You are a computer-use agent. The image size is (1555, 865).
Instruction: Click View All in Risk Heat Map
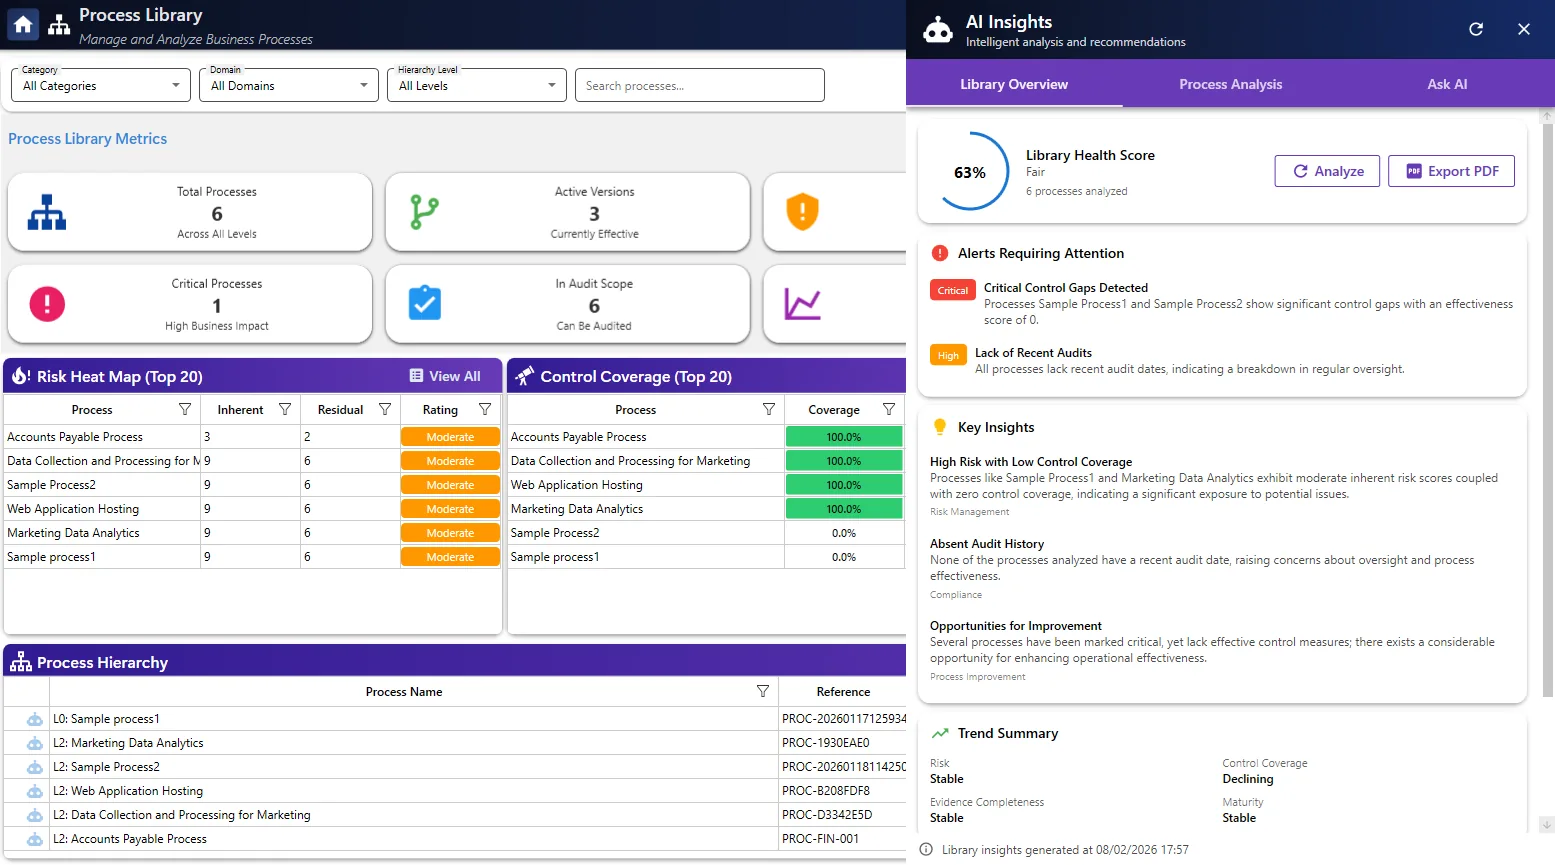click(x=445, y=376)
